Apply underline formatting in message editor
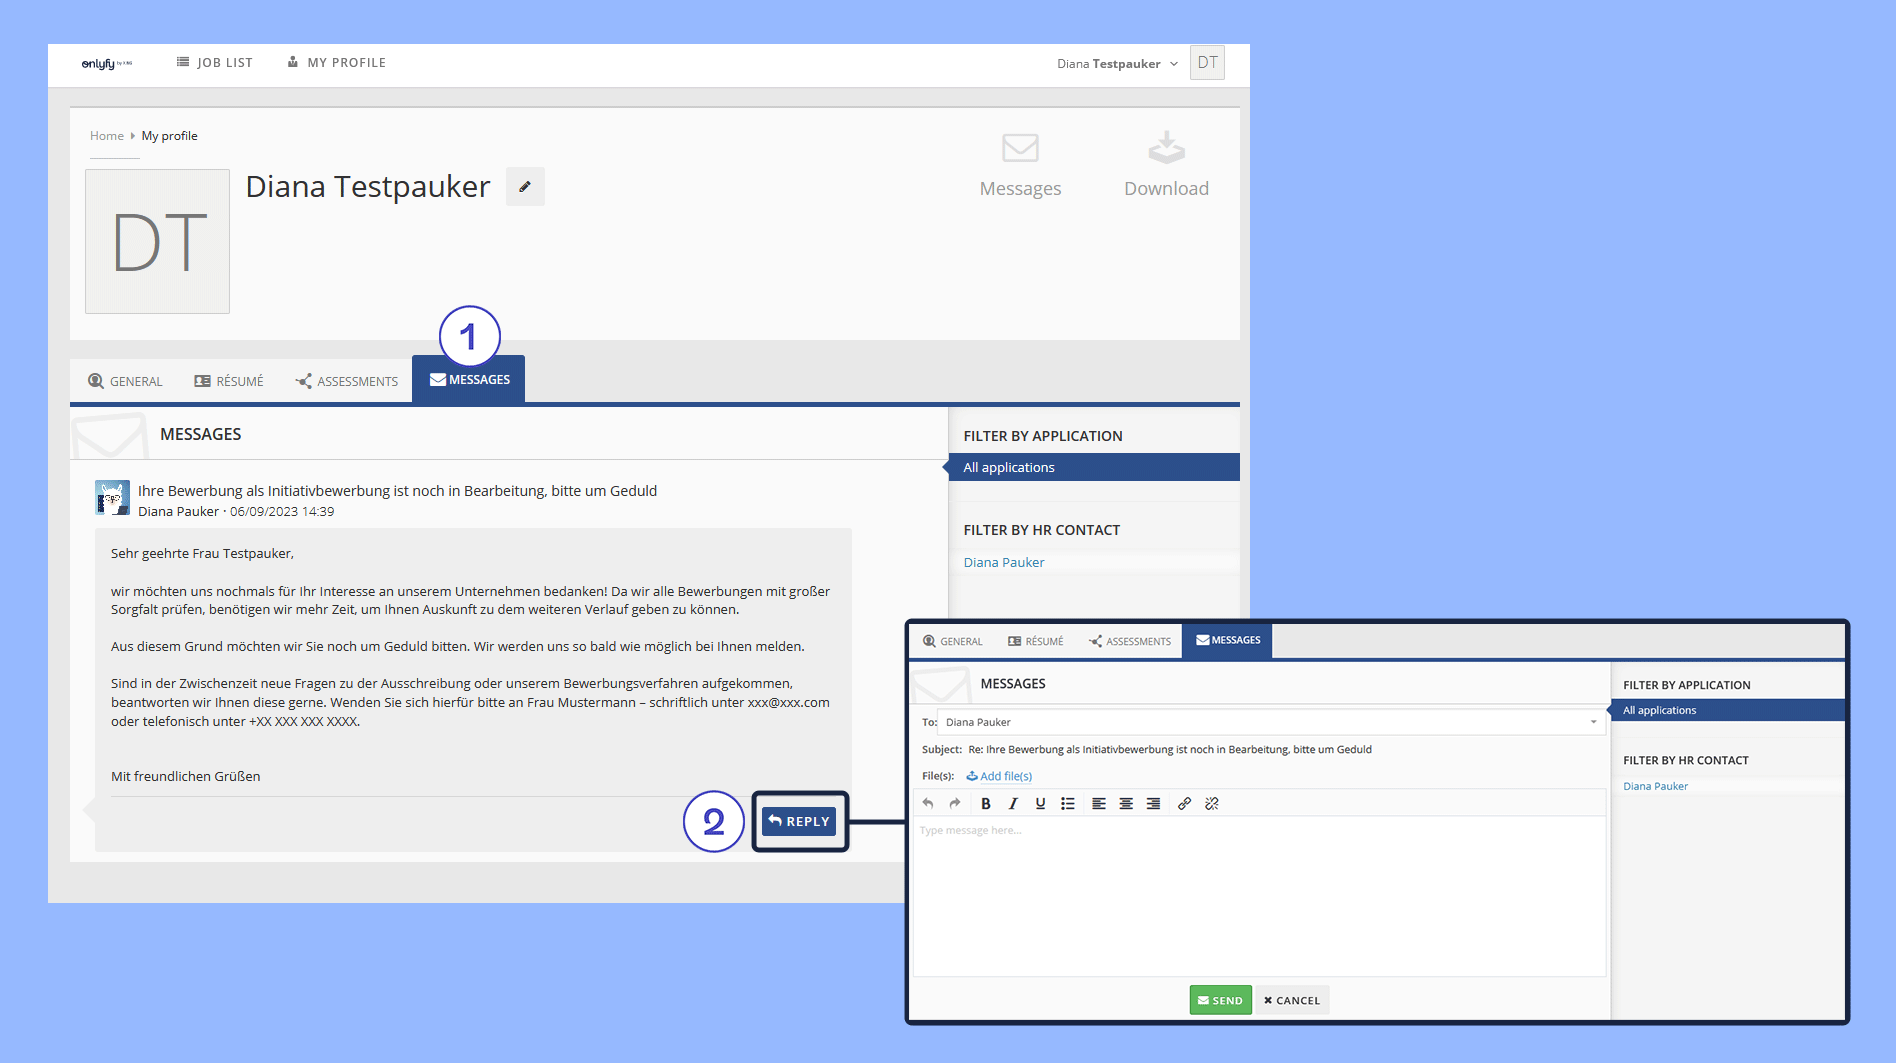This screenshot has width=1896, height=1063. (1040, 803)
